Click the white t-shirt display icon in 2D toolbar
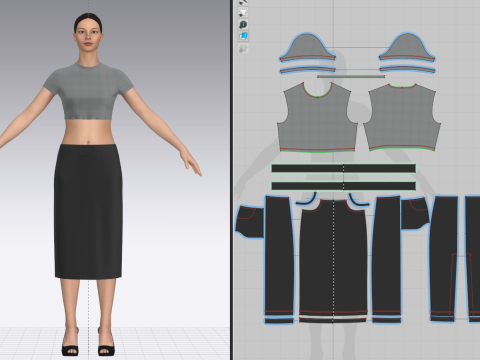The image size is (480, 360). (243, 13)
